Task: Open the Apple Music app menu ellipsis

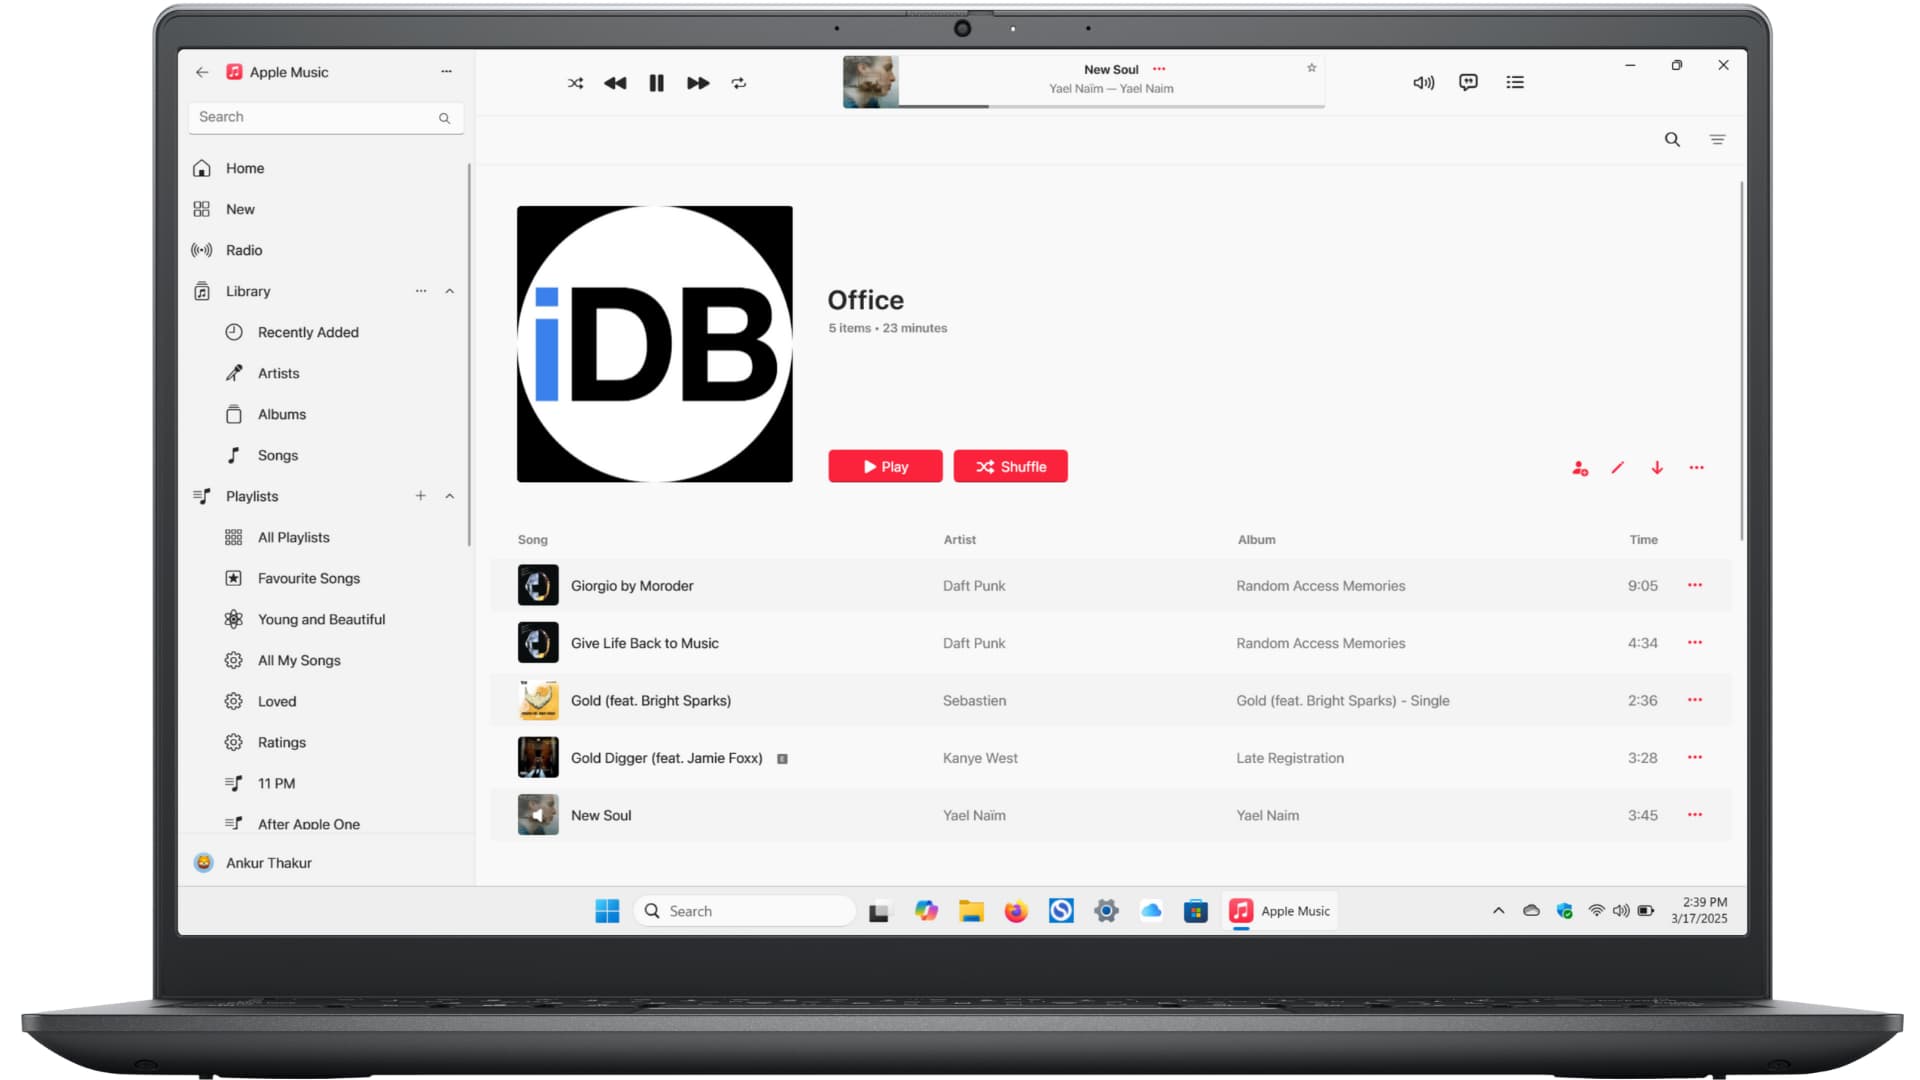Action: coord(446,71)
